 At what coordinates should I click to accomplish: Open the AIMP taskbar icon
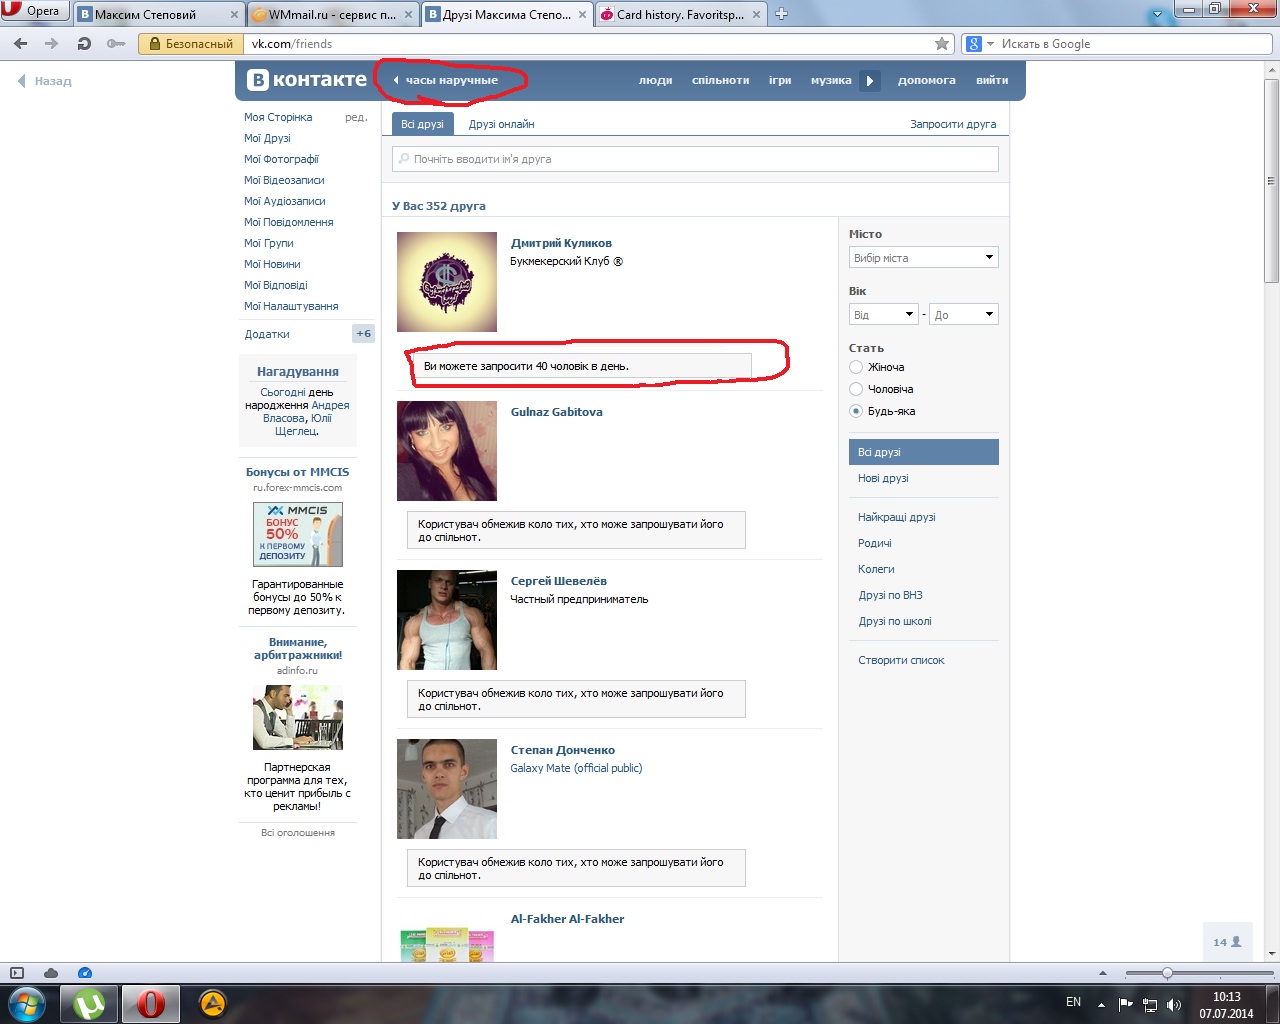(x=212, y=1003)
